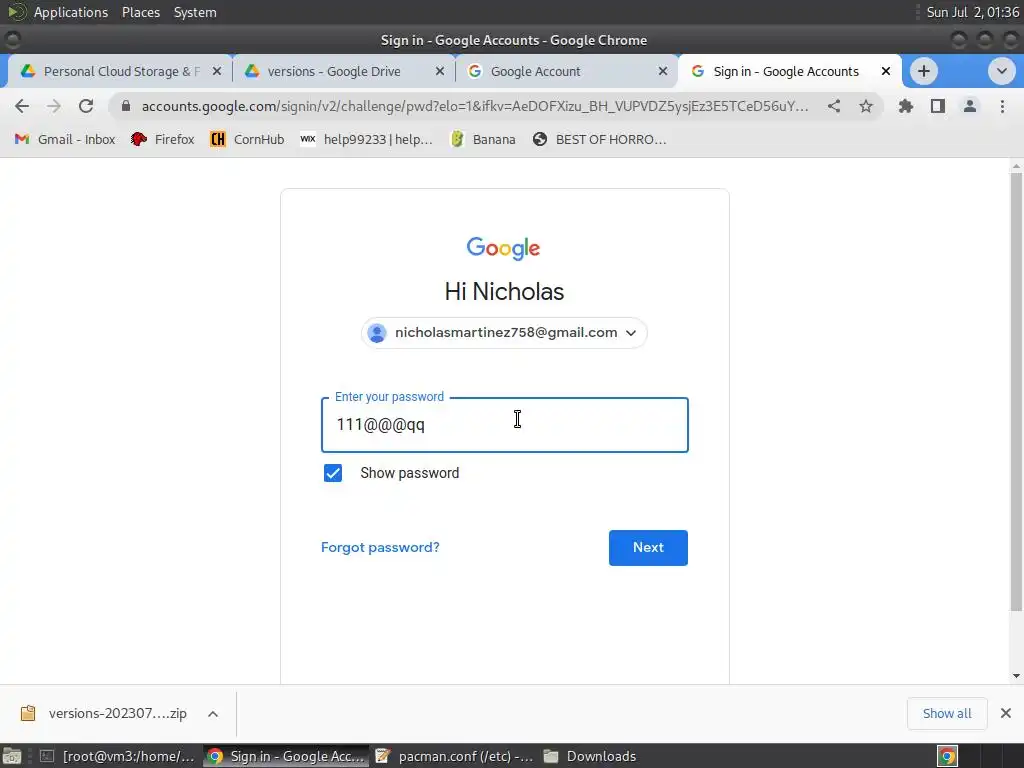The image size is (1024, 768).
Task: Close the Sign in - Google Accounts tab
Action: point(886,71)
